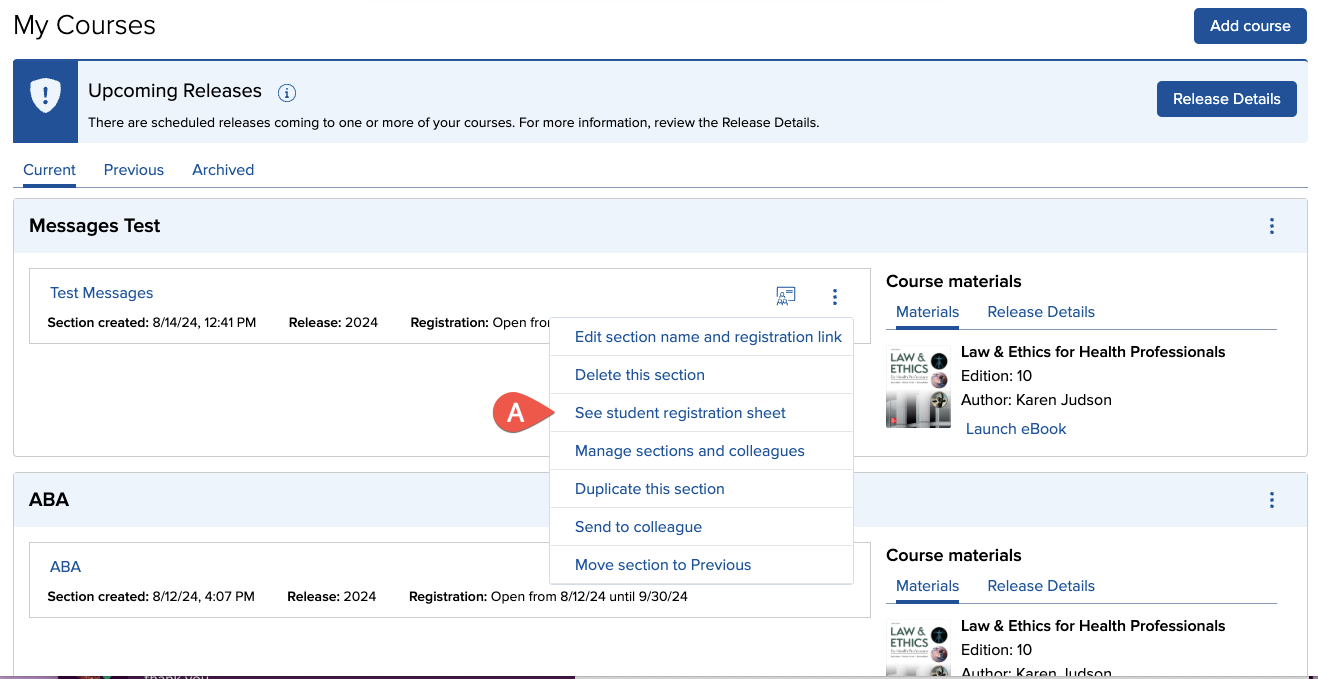Switch to the Archived courses tab
Image resolution: width=1318 pixels, height=679 pixels.
click(223, 170)
